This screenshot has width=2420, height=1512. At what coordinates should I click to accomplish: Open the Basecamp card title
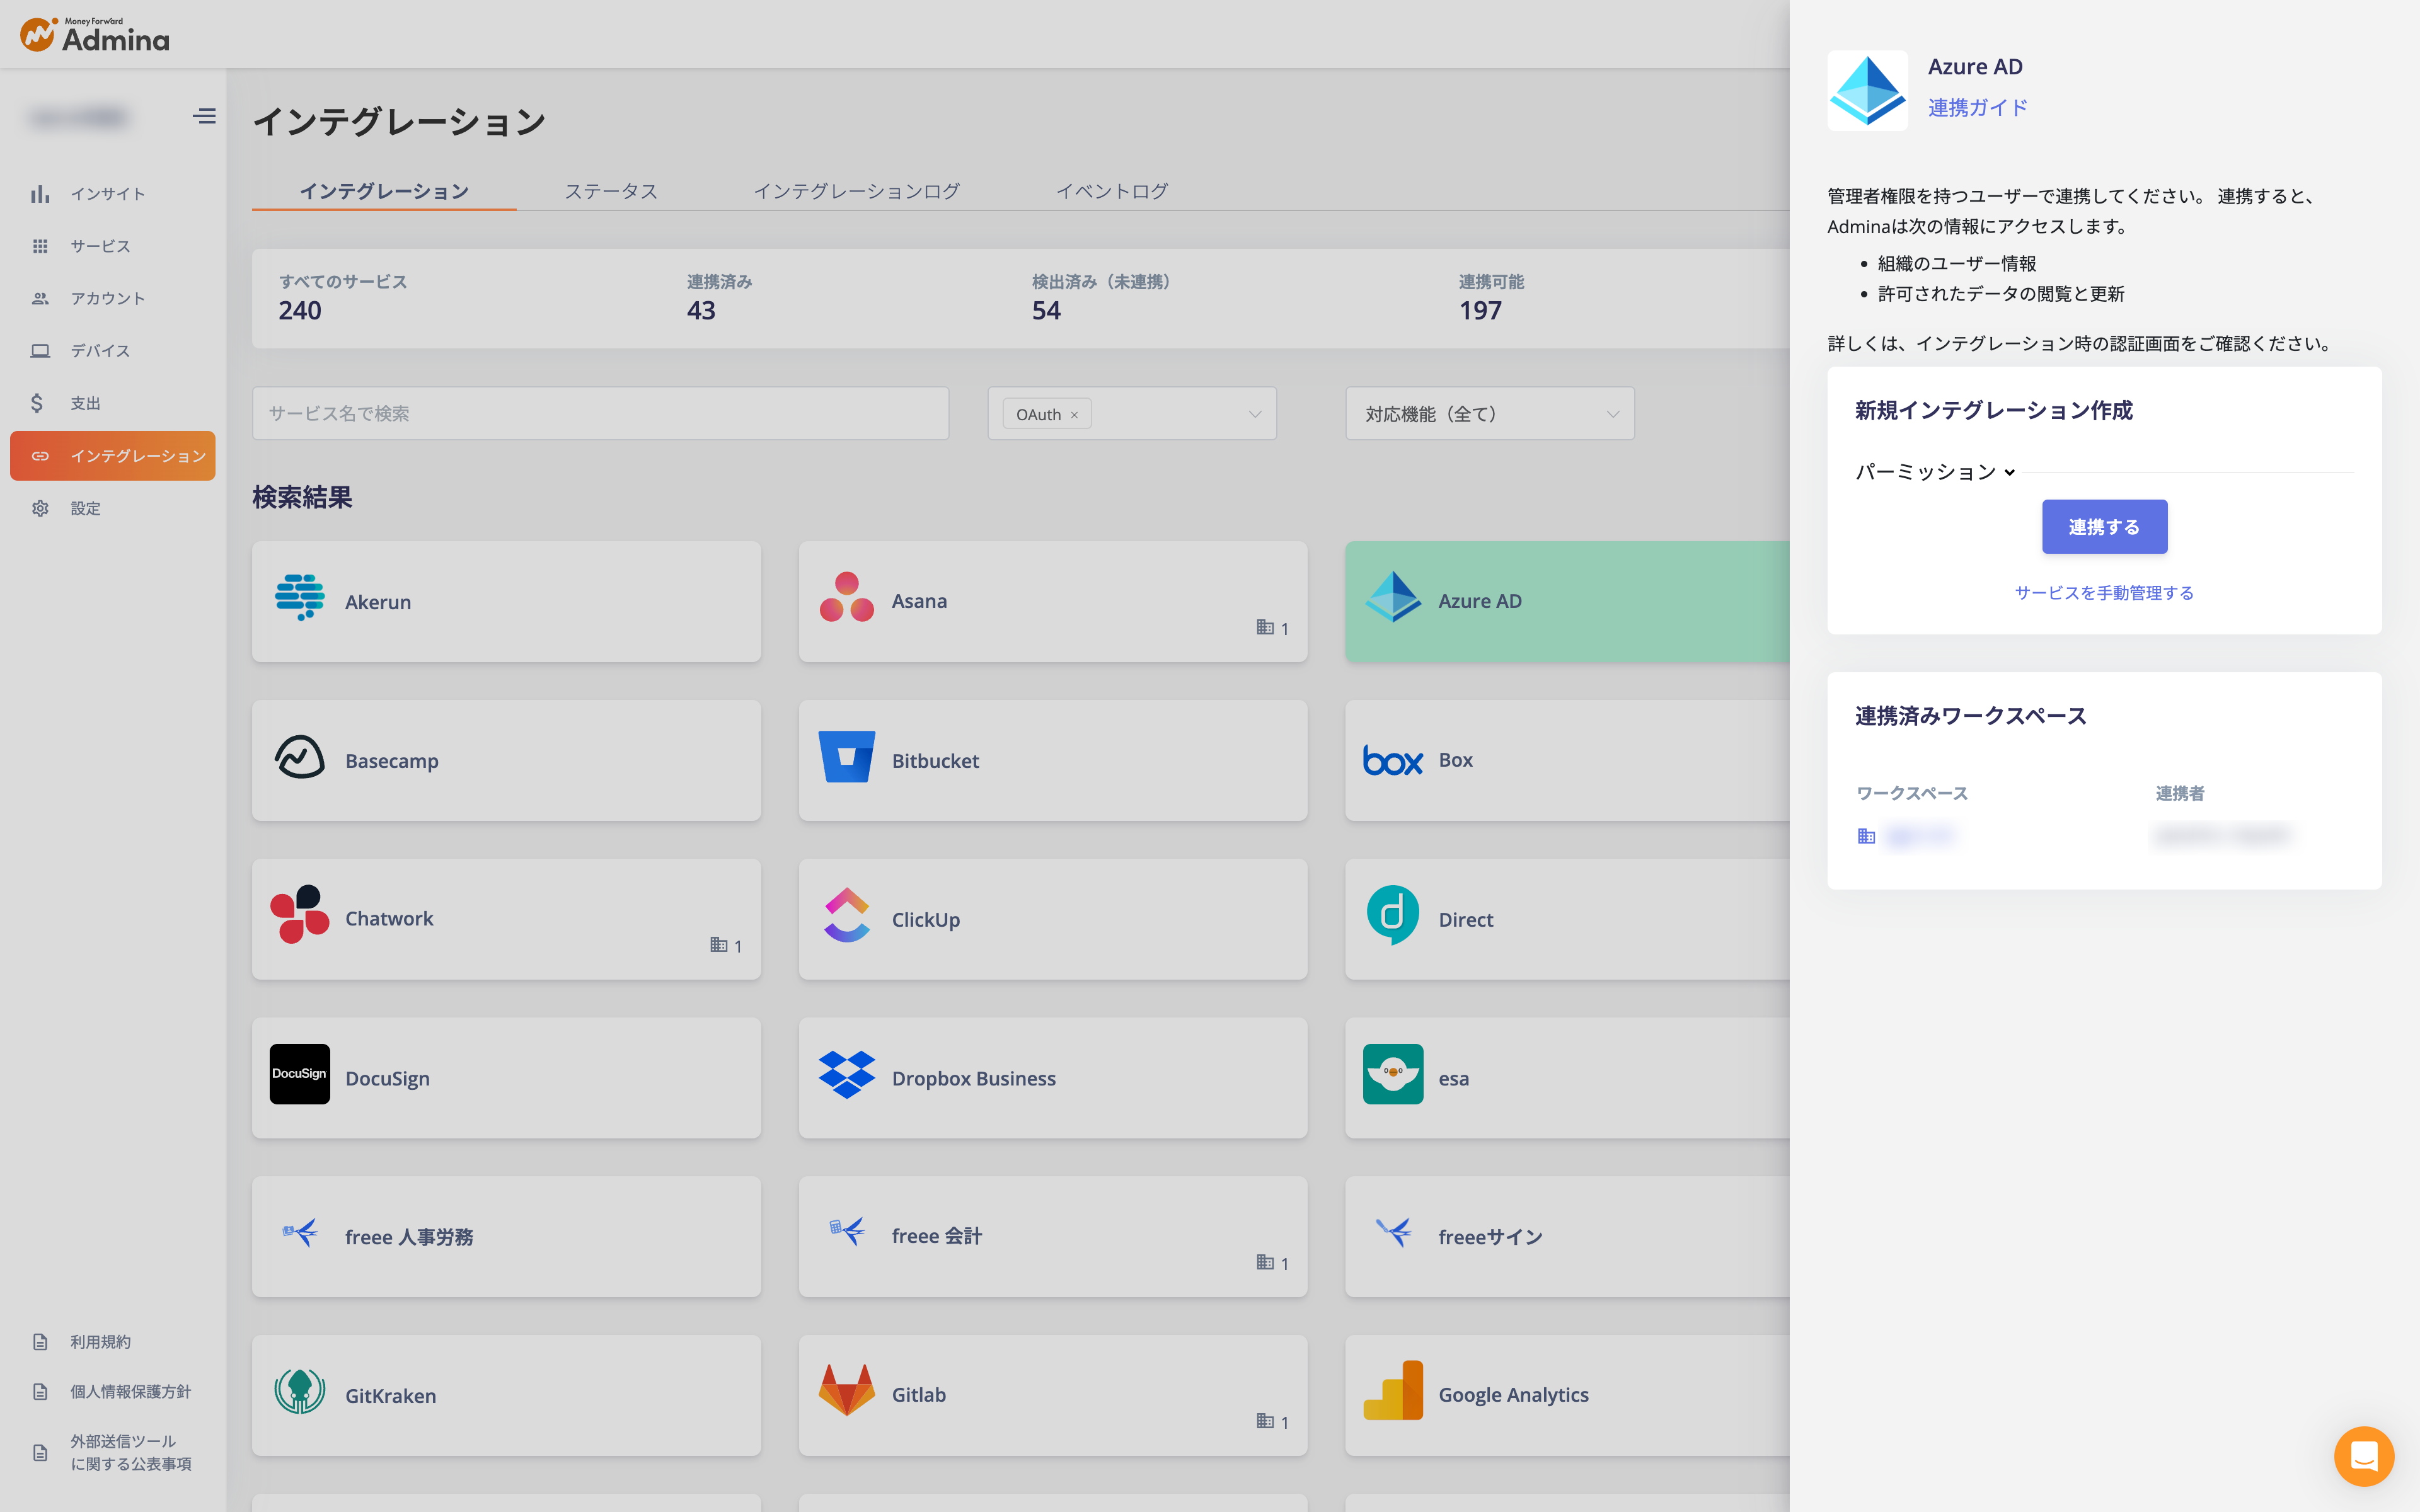(x=392, y=761)
